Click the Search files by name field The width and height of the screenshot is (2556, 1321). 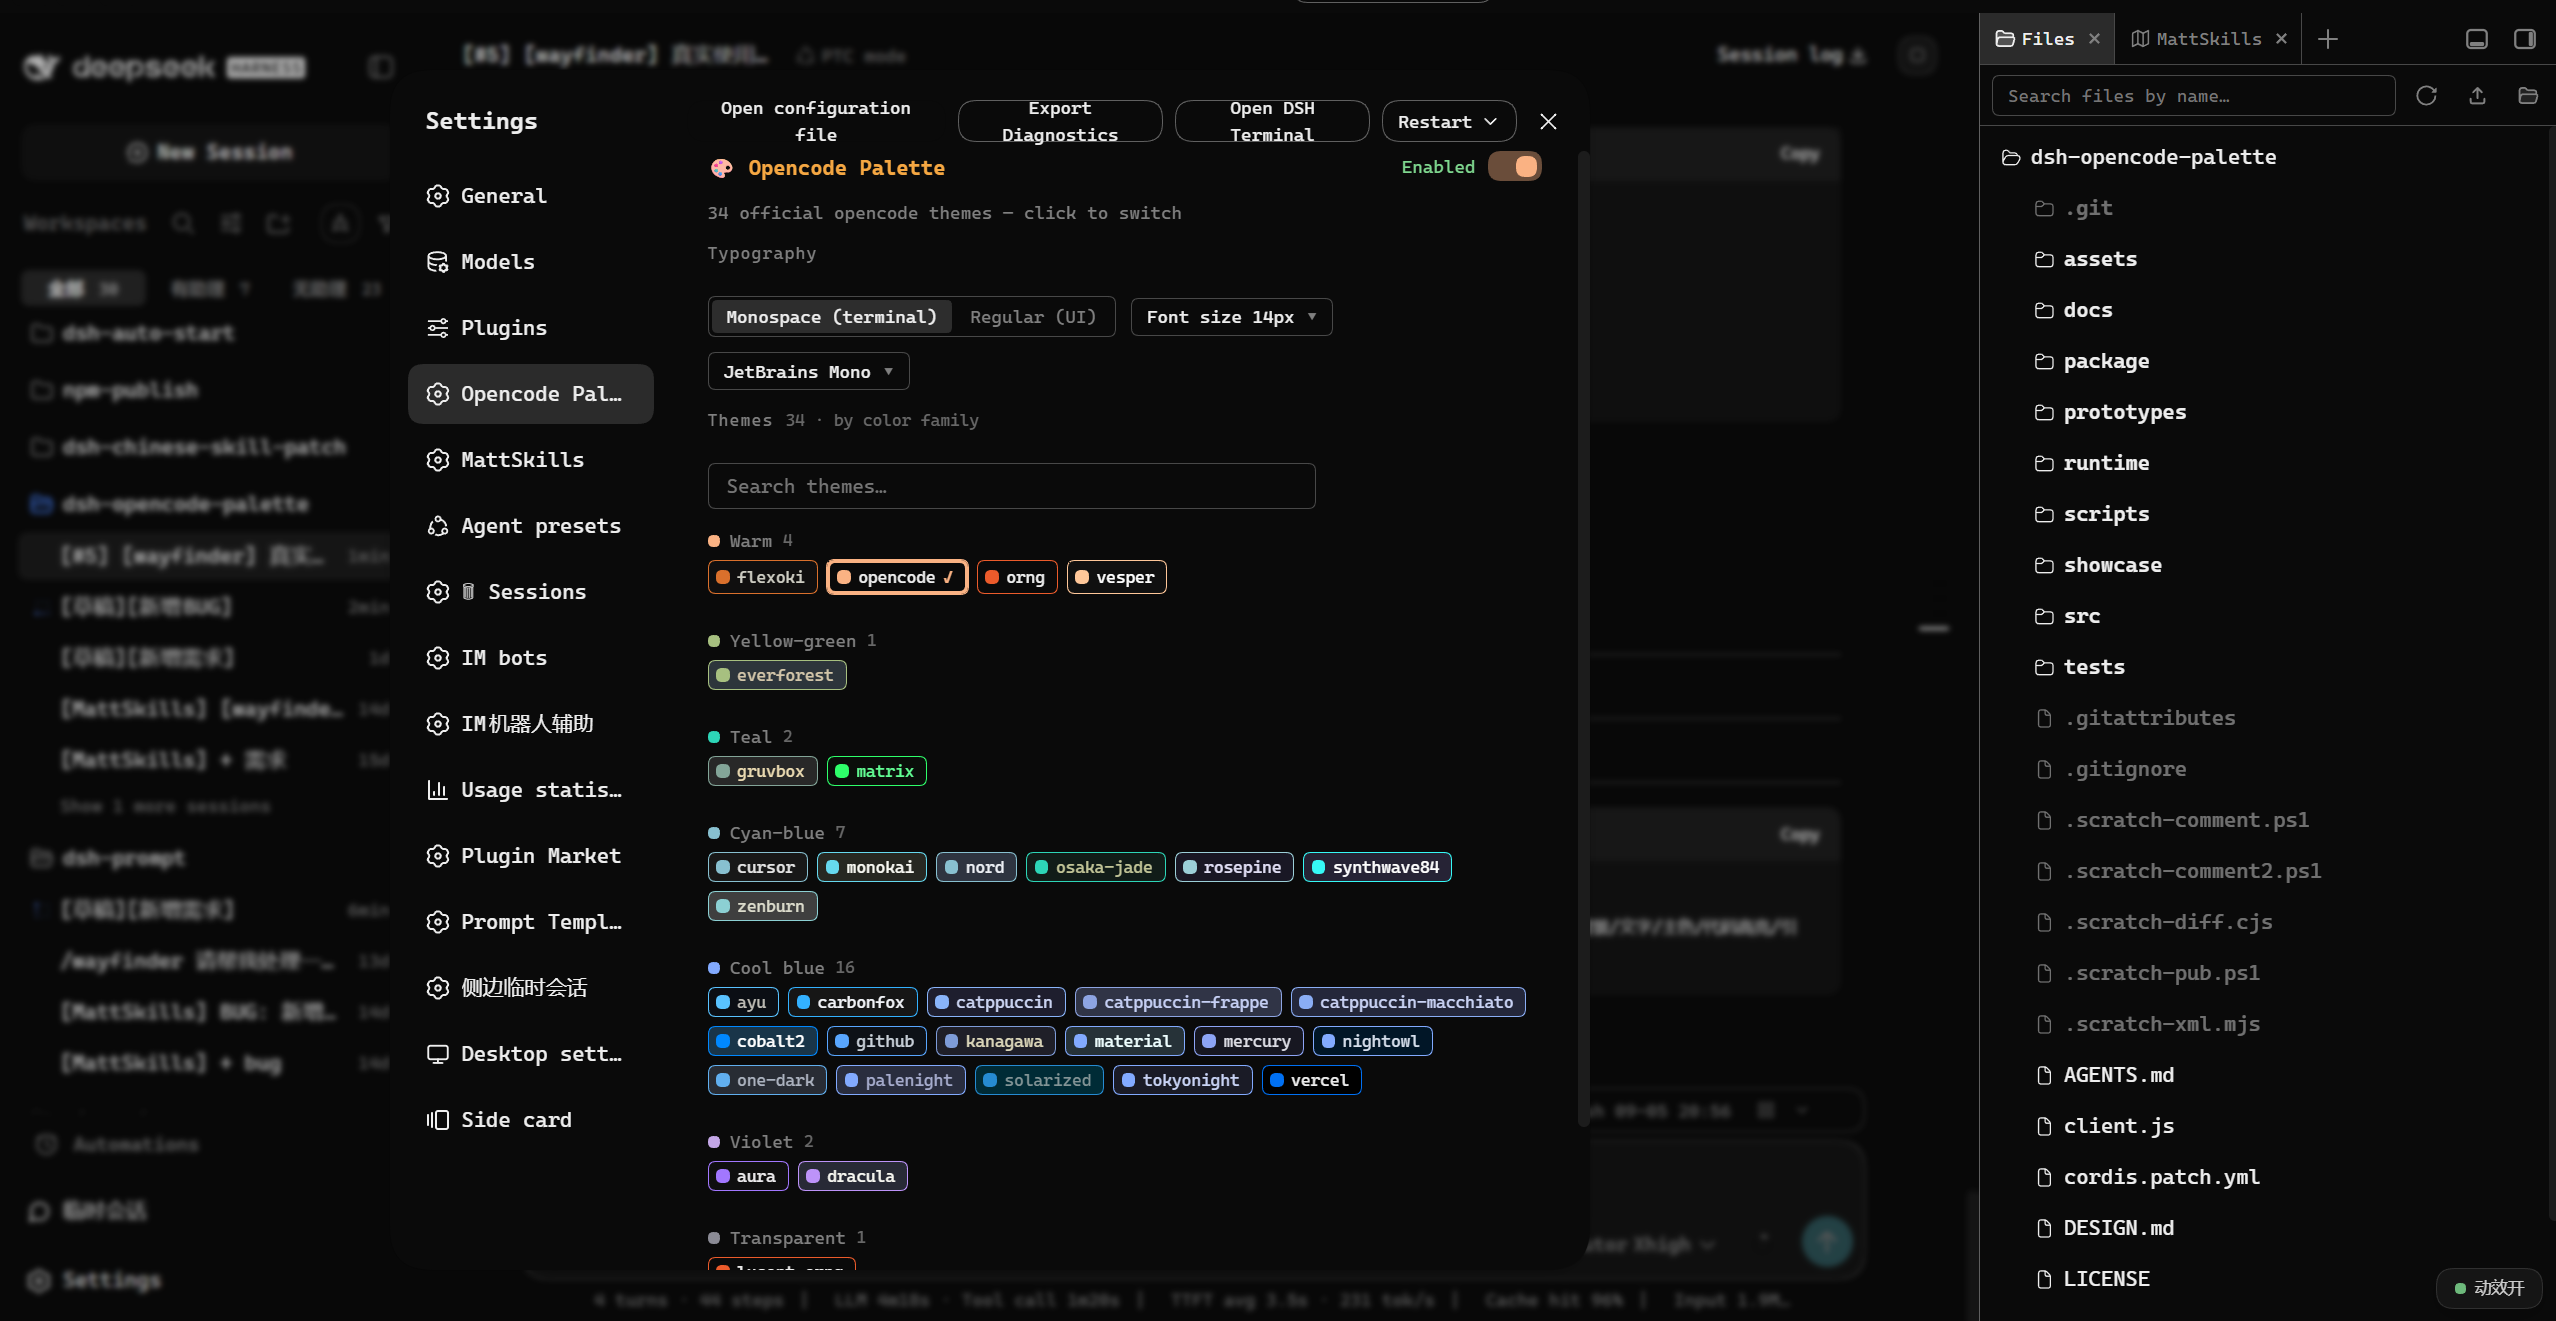point(2193,96)
